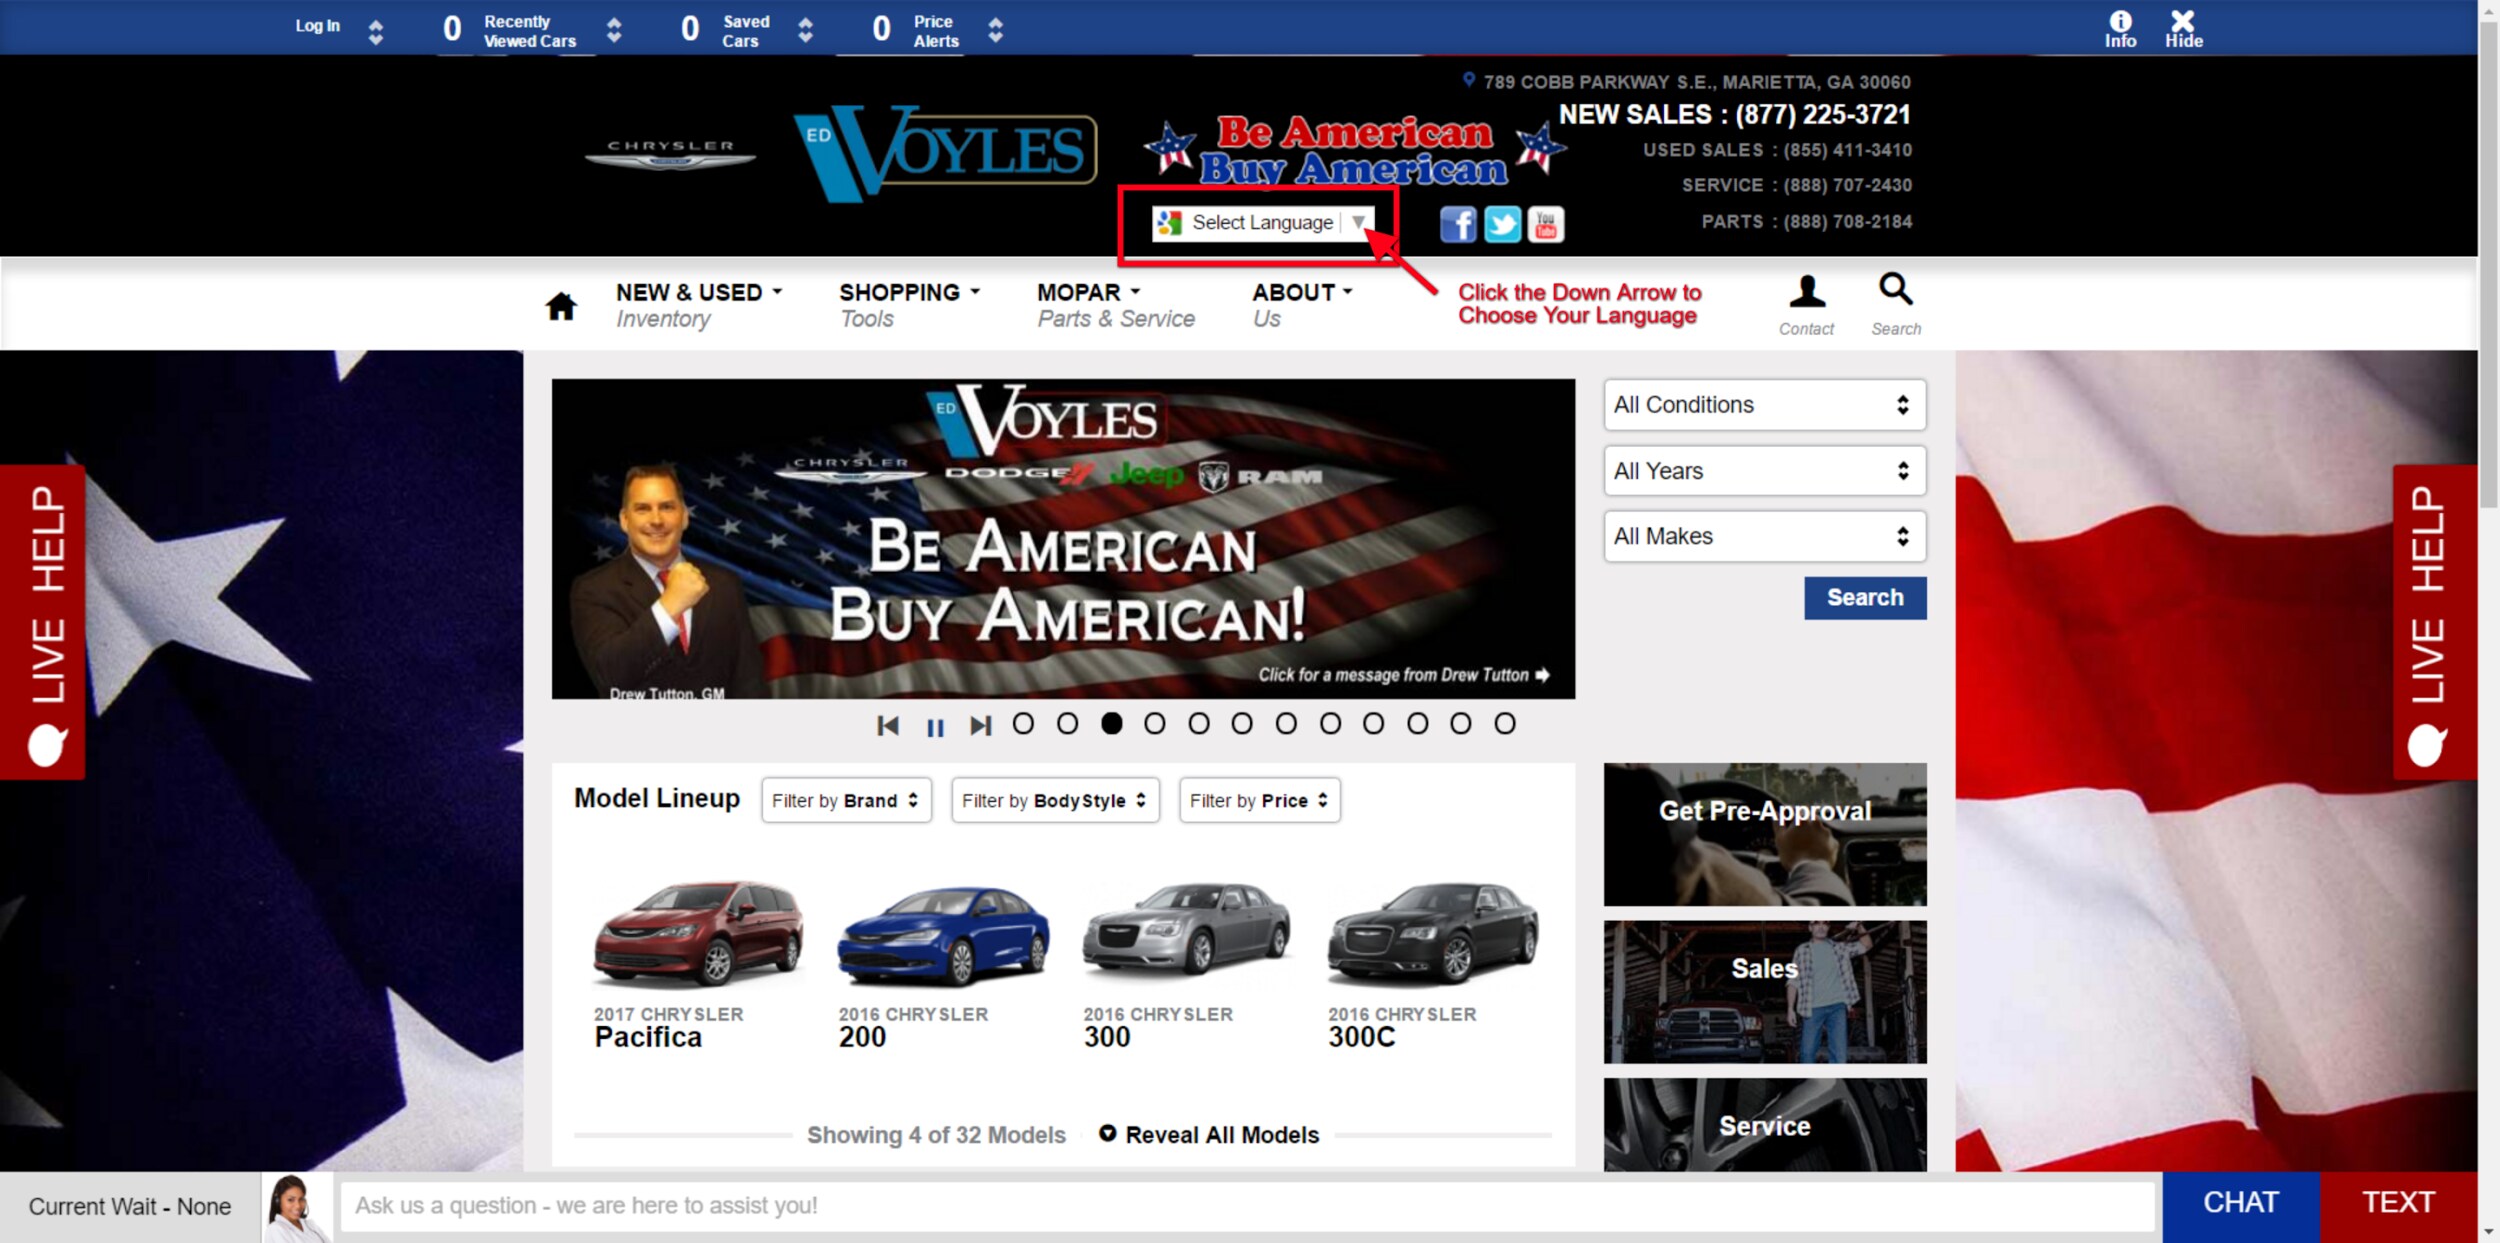Open the Filter by Price dropdown
The image size is (2500, 1243).
pos(1259,801)
